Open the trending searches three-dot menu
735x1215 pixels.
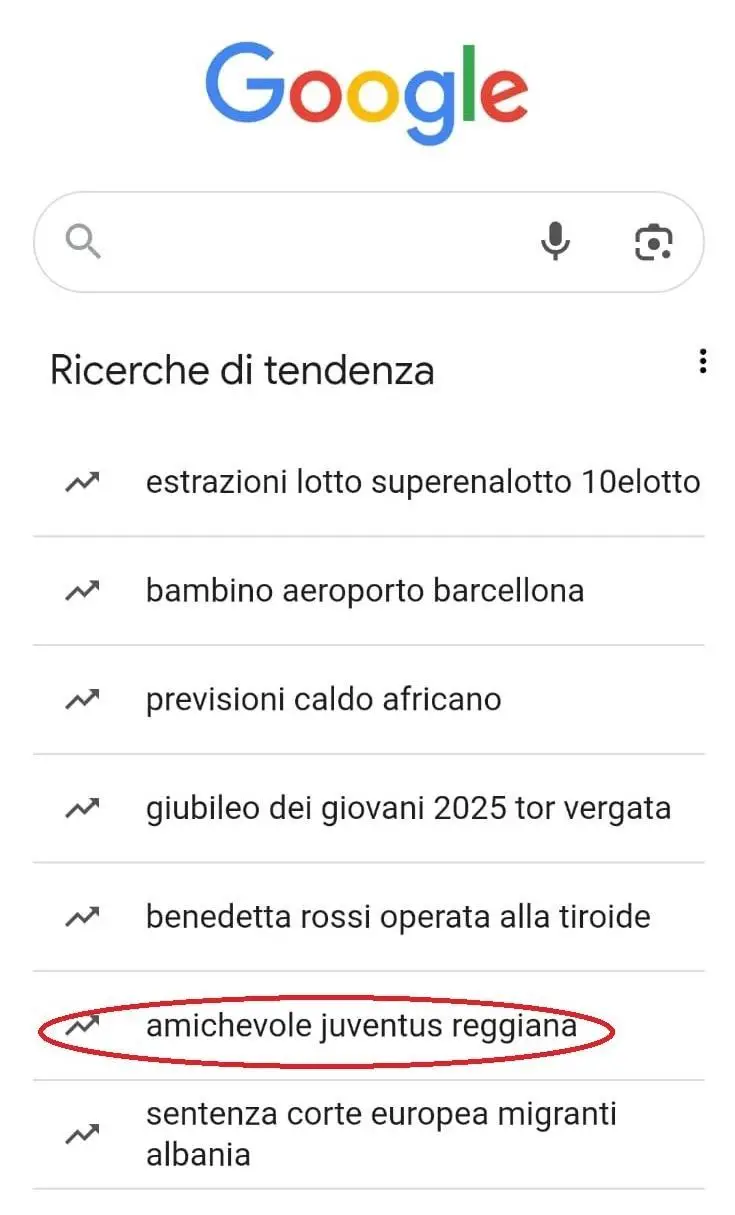click(703, 362)
